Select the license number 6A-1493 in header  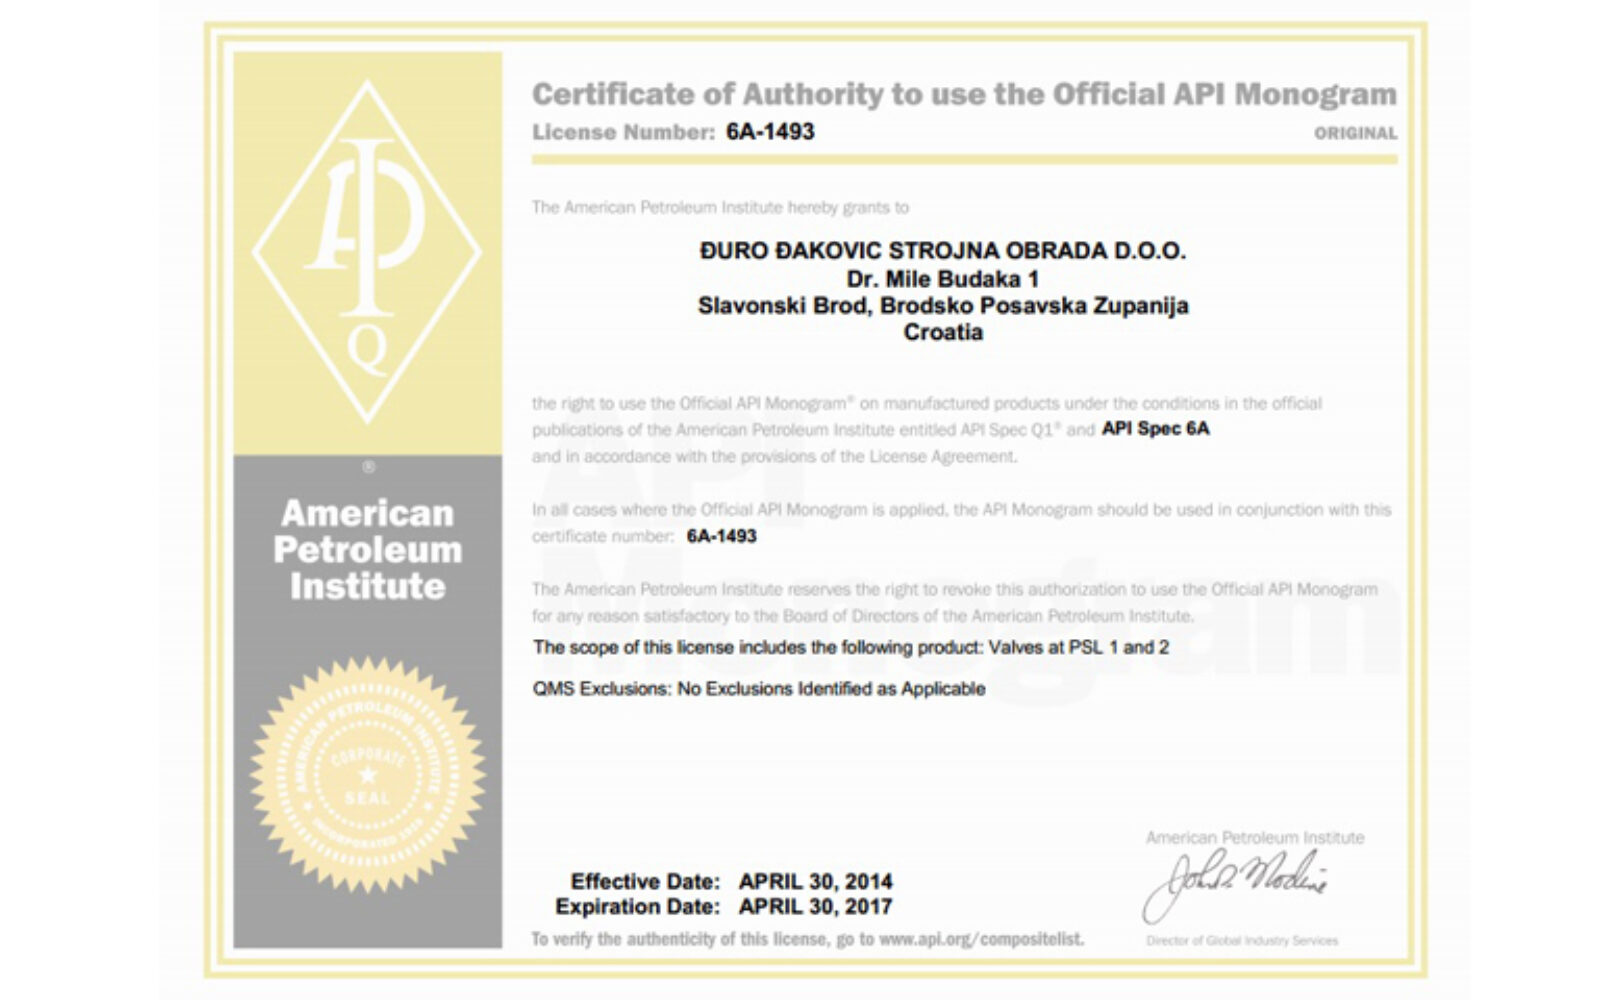click(770, 132)
